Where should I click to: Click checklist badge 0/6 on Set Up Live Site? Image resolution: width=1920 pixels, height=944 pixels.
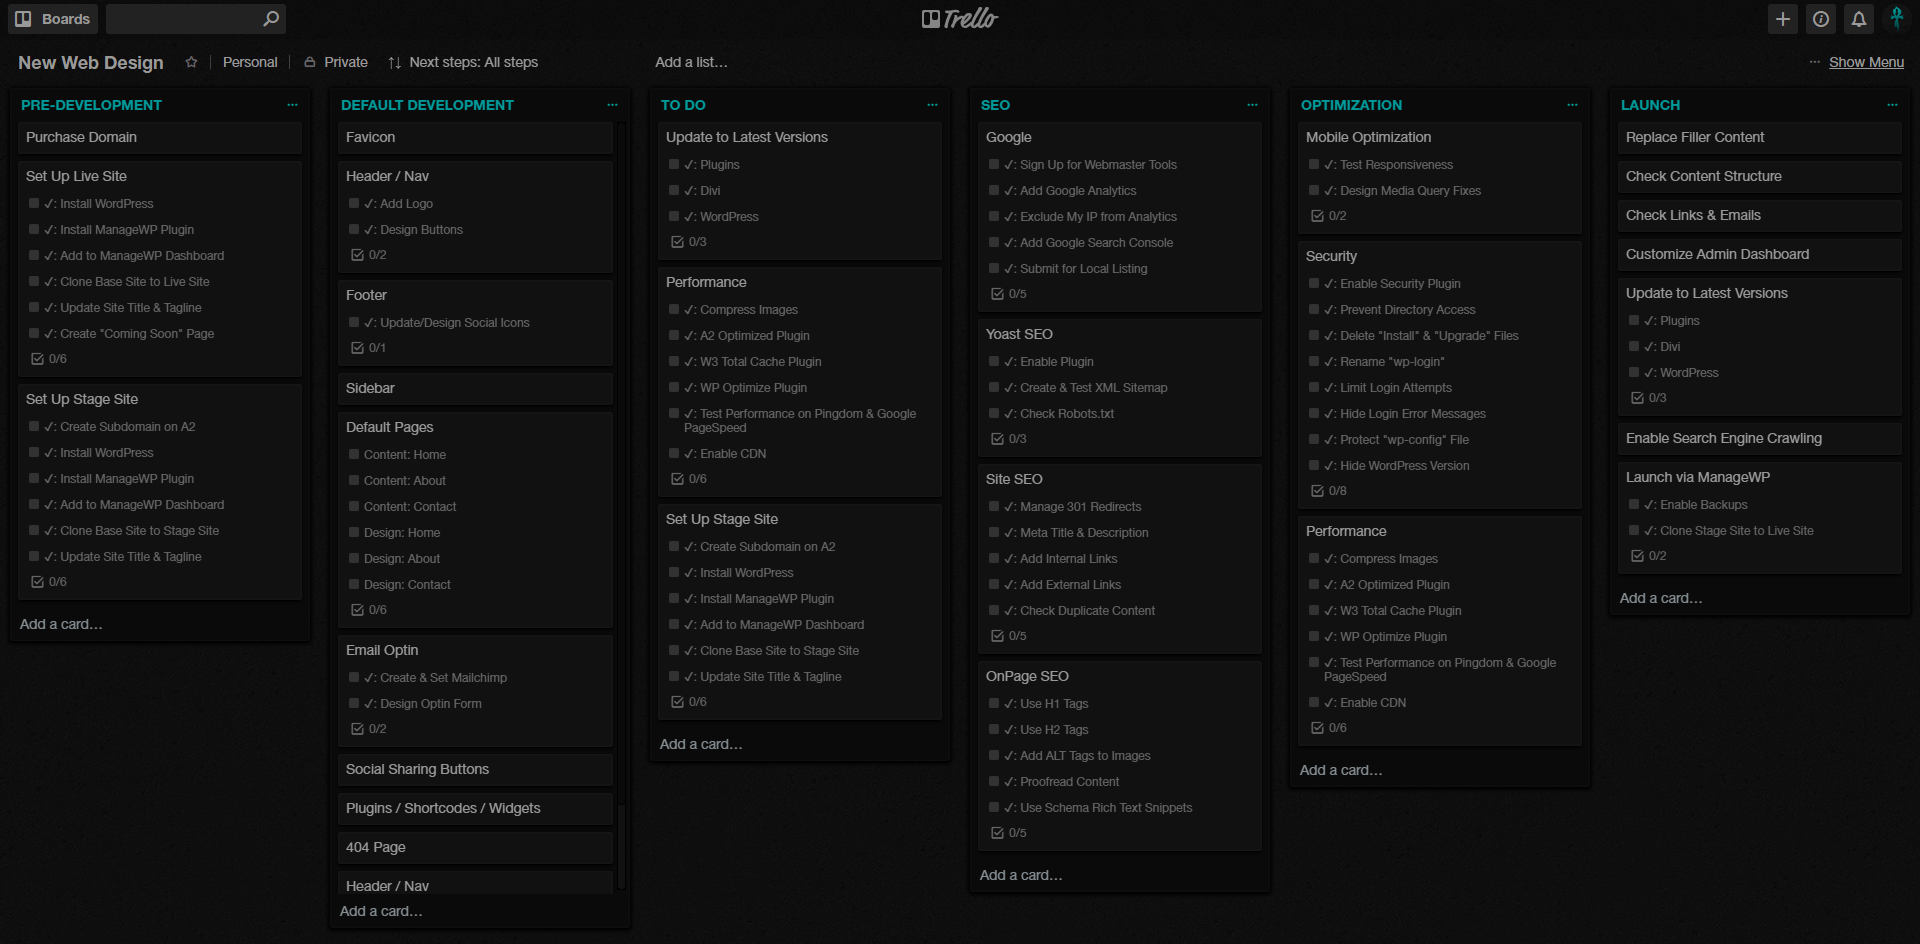[49, 359]
